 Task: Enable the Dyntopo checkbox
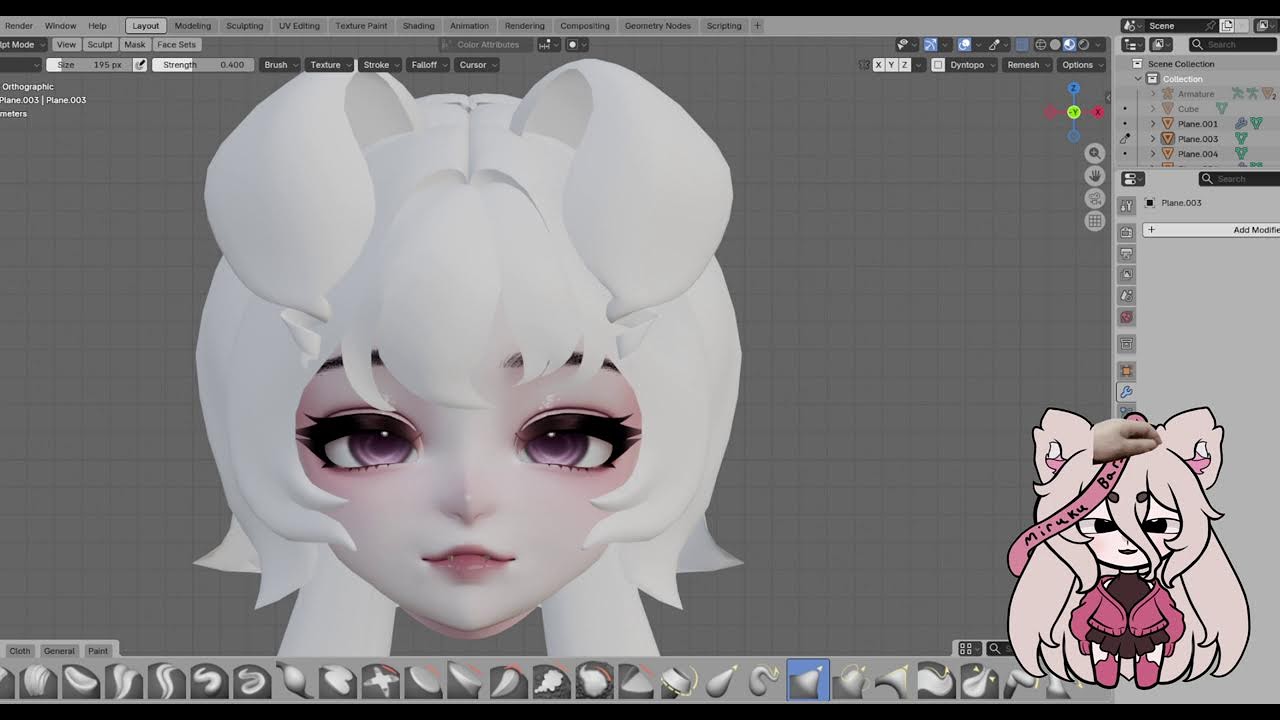coord(938,65)
